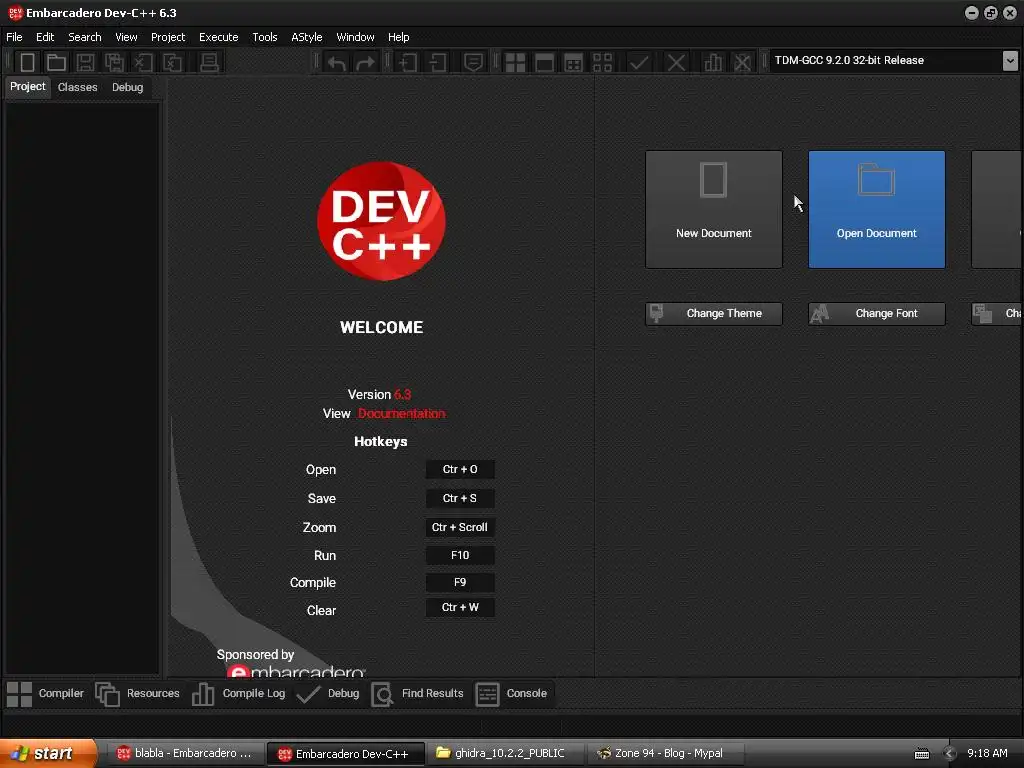Viewport: 1024px width, 768px height.
Task: Click the Windows start button
Action: [x=48, y=754]
